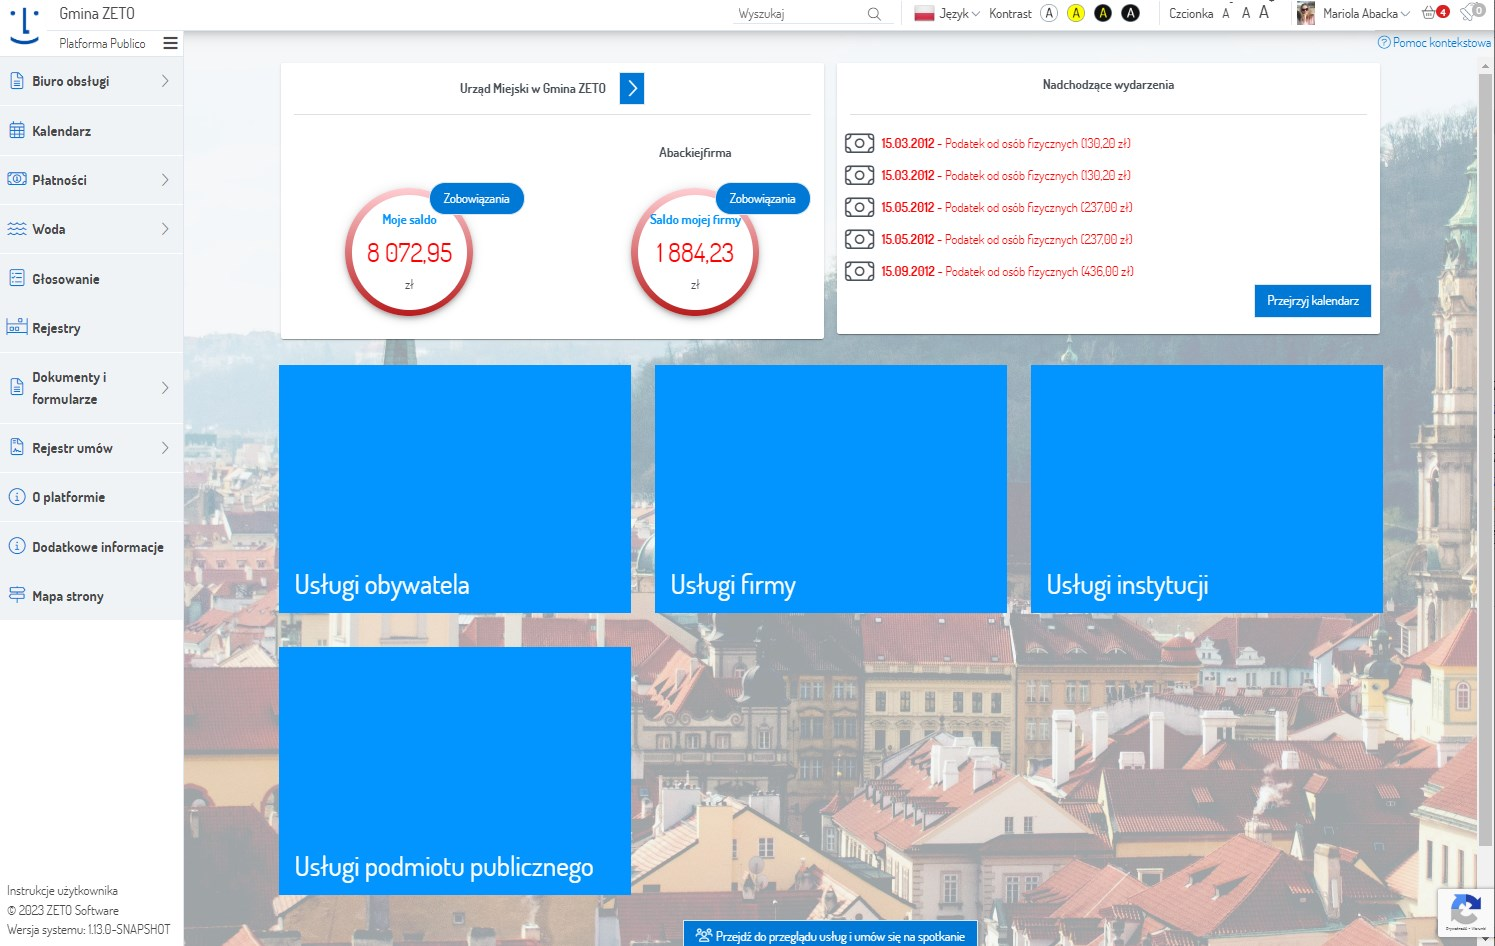Open the Pomoc kontekstowa help link
The image size is (1495, 946).
coord(1434,43)
